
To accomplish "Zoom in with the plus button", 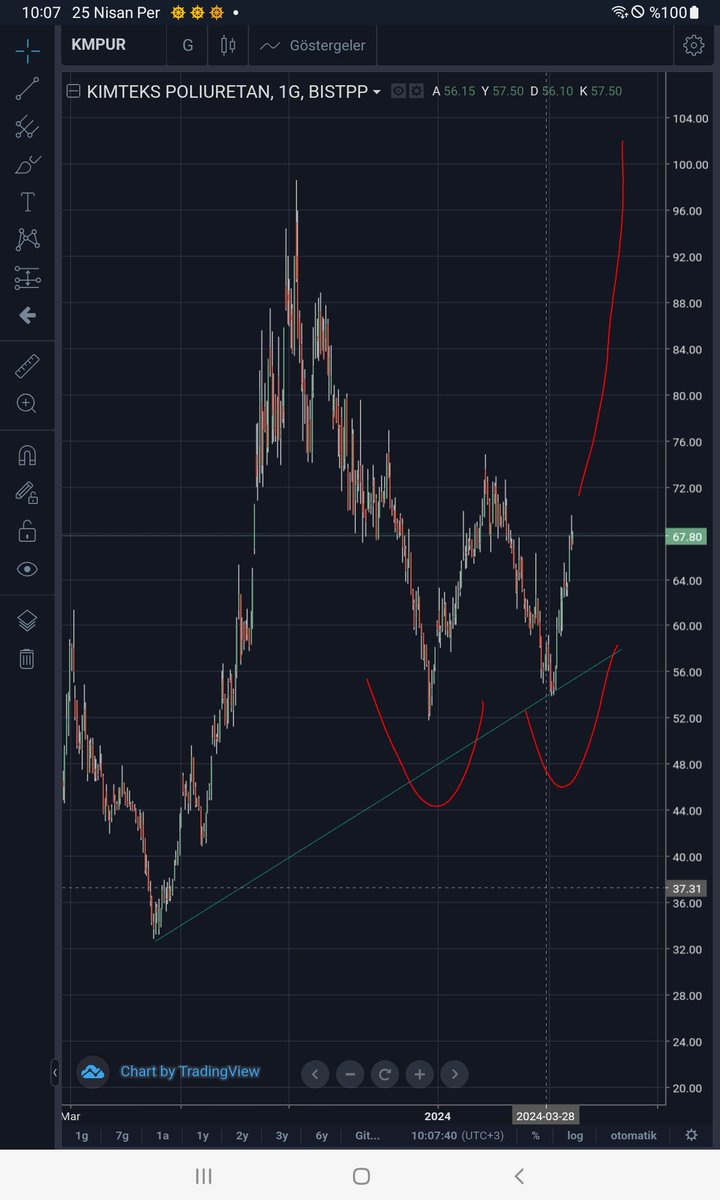I will click(x=420, y=1075).
